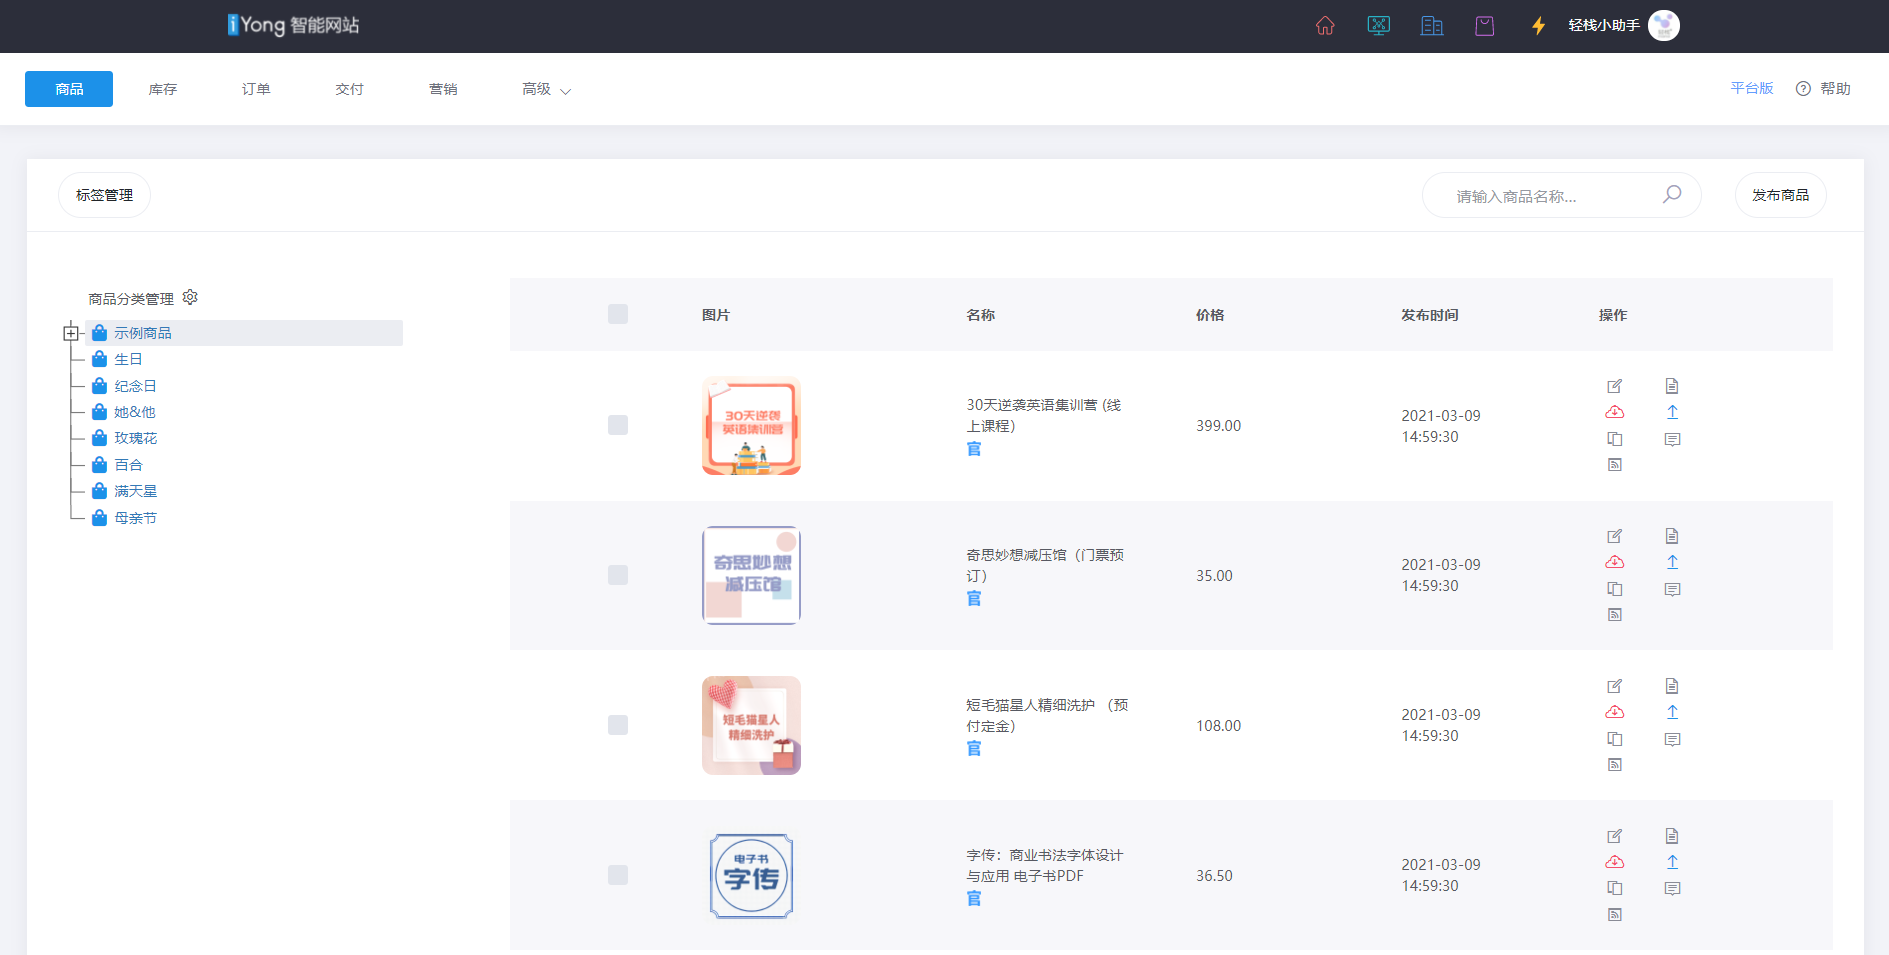Open the 30天逆袭英语集训营 thumbnail

751,425
